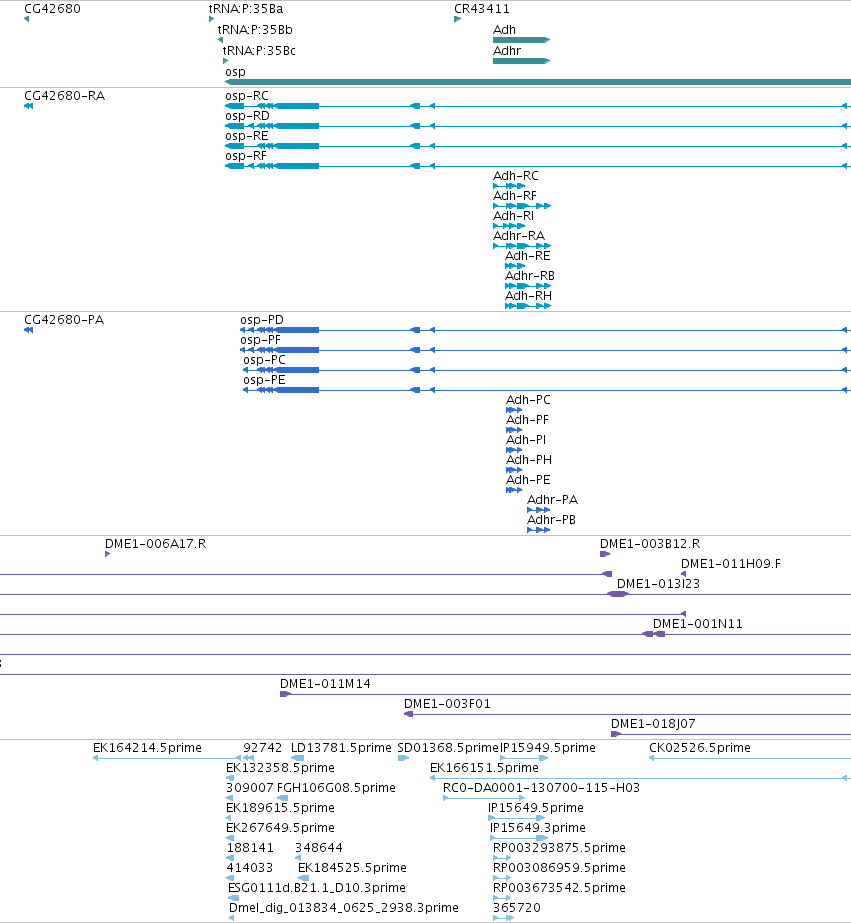Select the IP15649.3prime EST

click(x=519, y=838)
